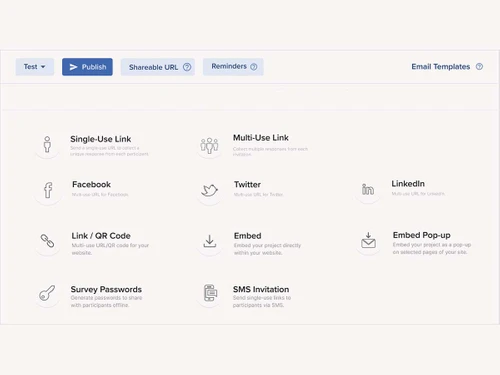The image size is (500, 375).
Task: Select the Facebook option title
Action: pos(91,184)
